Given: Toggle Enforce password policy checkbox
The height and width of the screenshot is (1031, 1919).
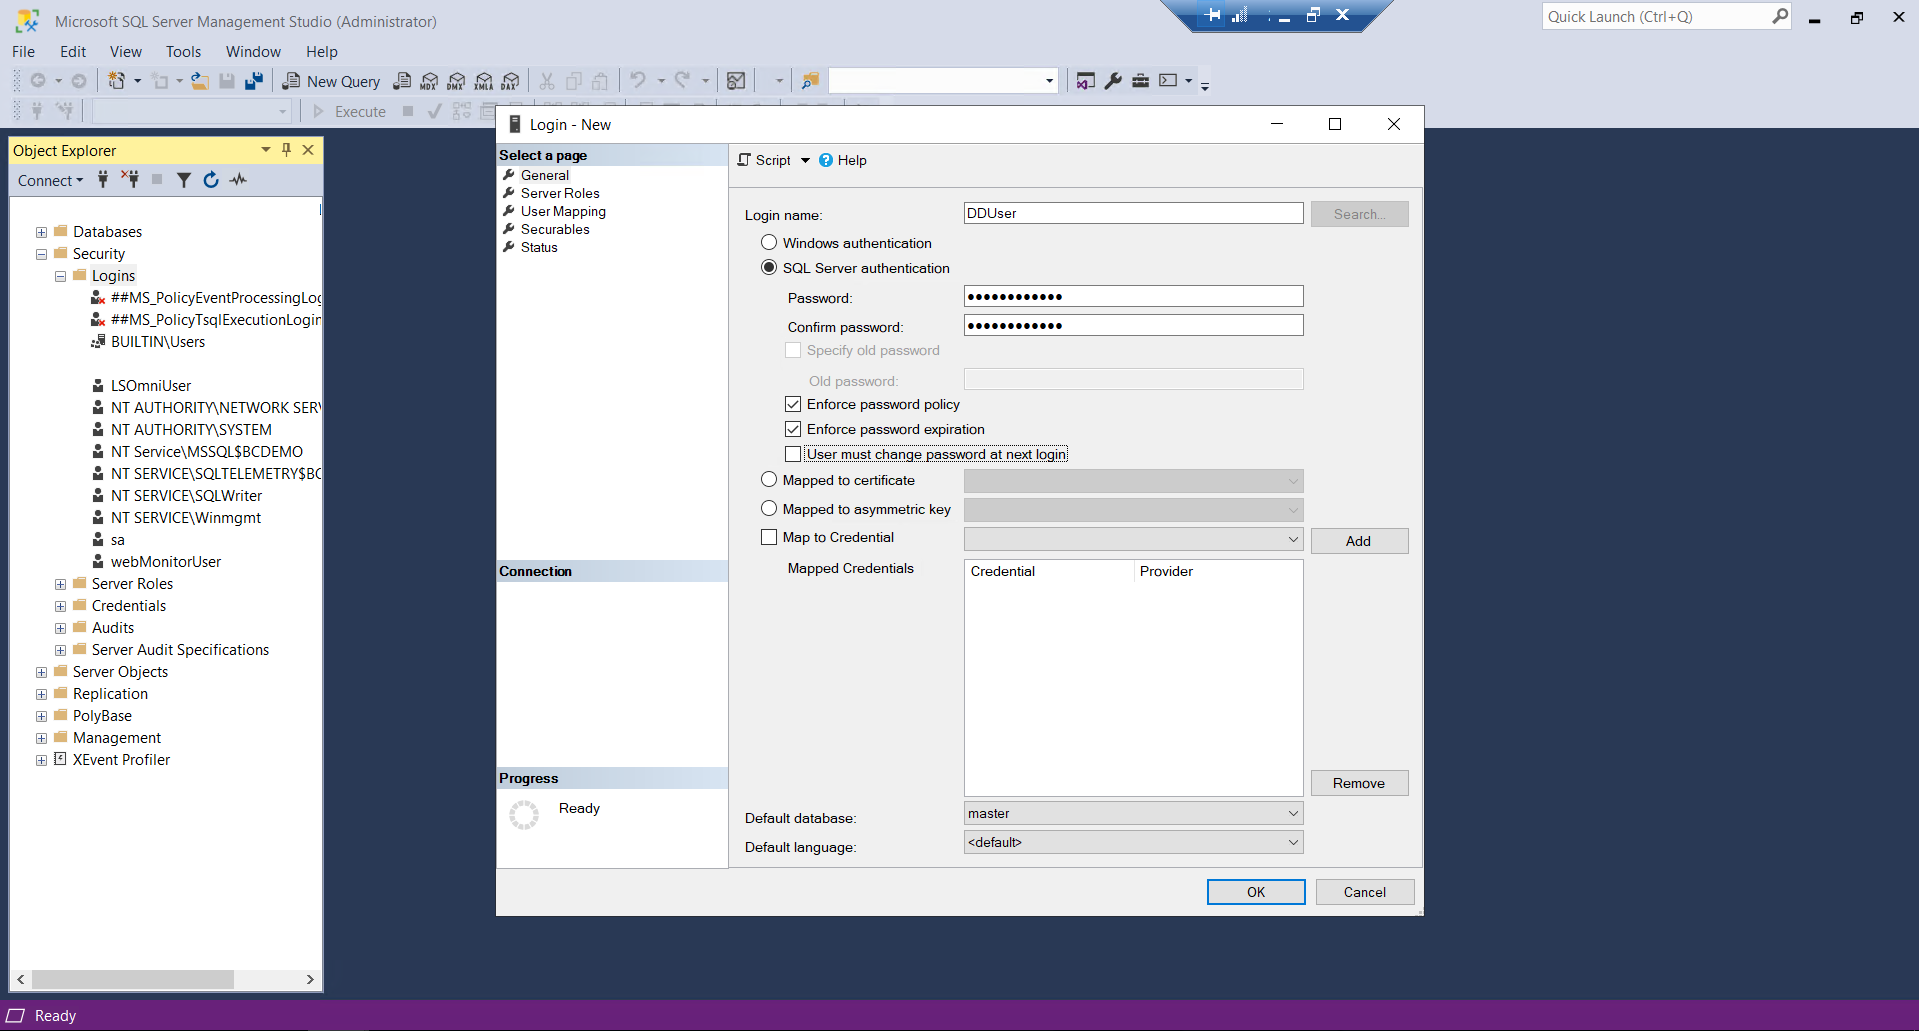Looking at the screenshot, I should 793,404.
